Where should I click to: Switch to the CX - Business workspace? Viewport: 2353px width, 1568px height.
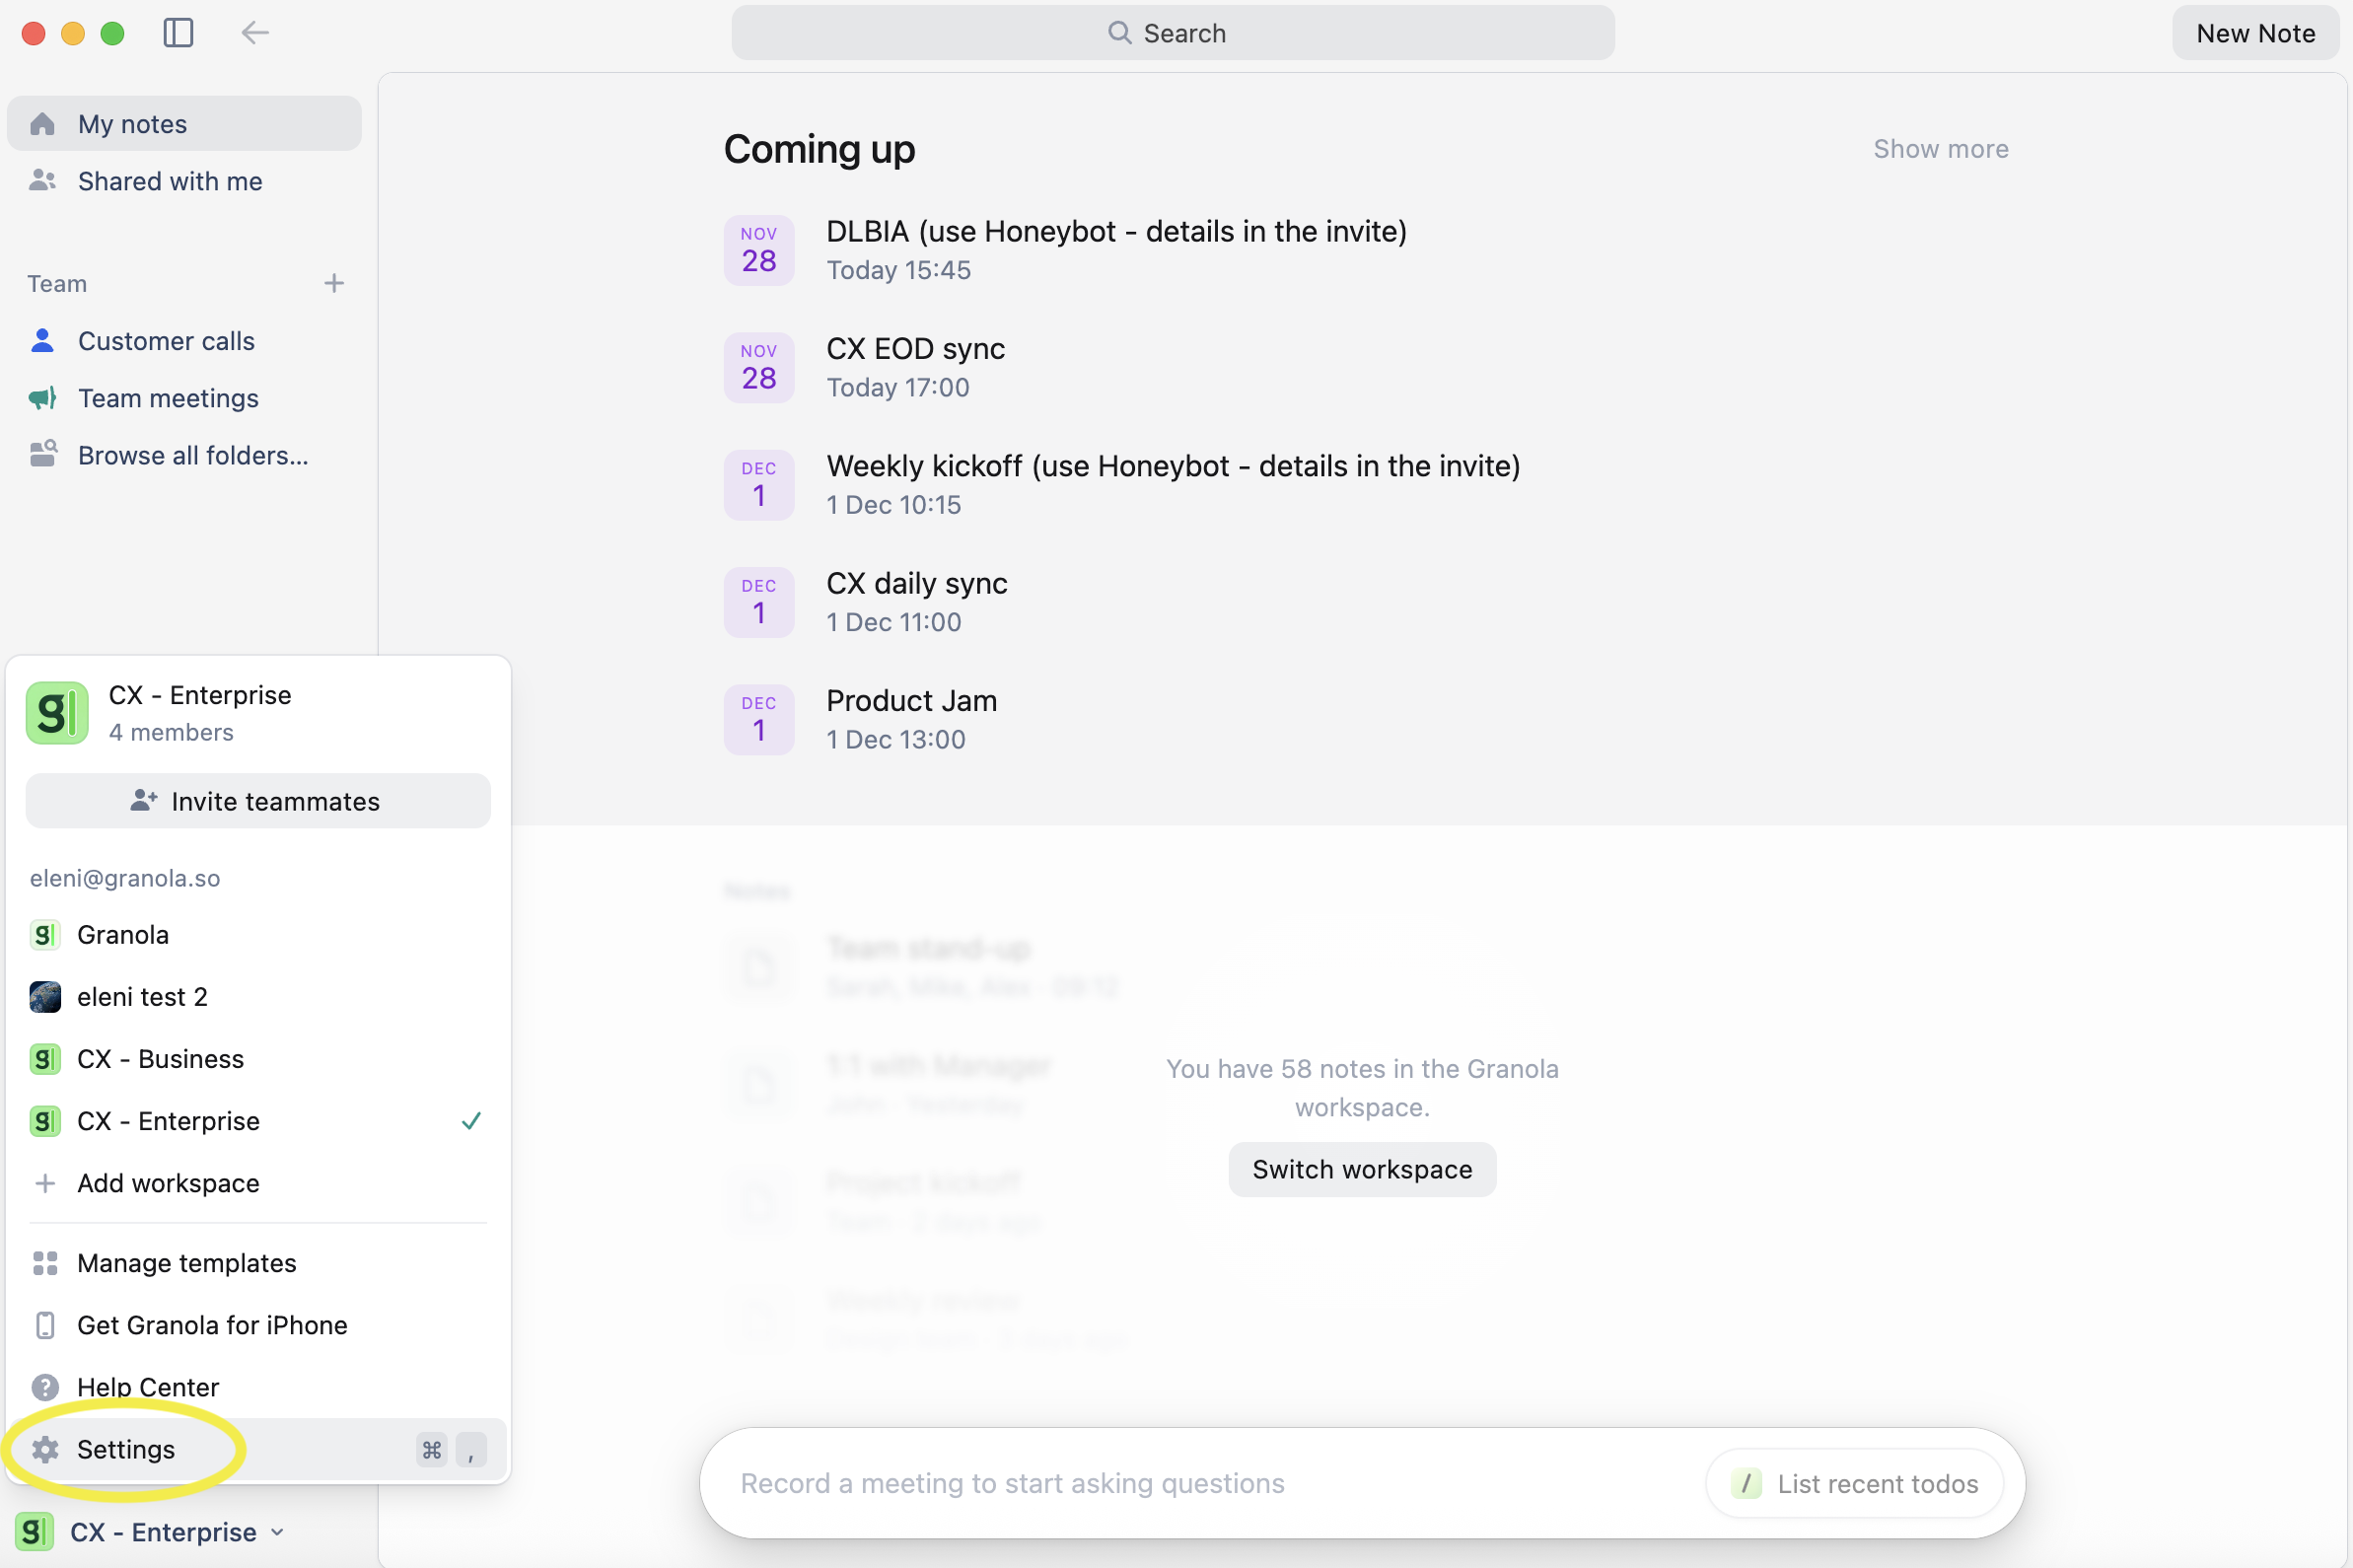tap(160, 1058)
